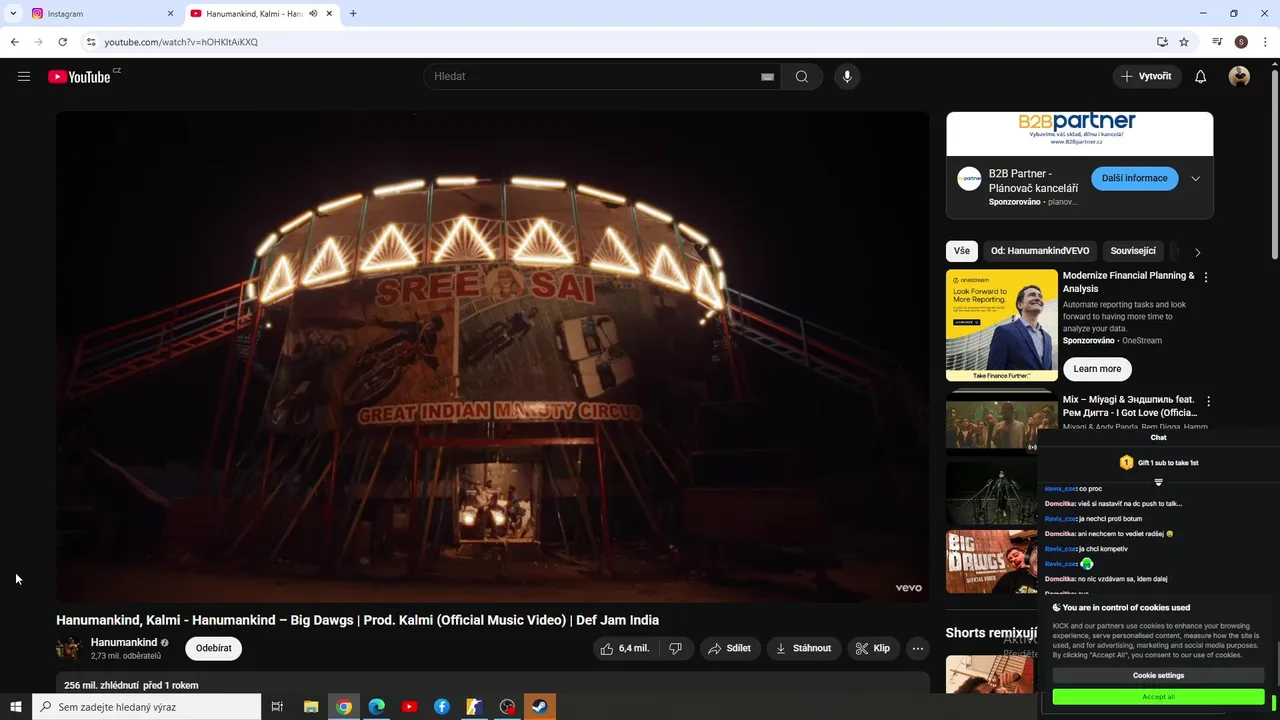The height and width of the screenshot is (720, 1280).
Task: Reload the current page
Action: point(62,42)
